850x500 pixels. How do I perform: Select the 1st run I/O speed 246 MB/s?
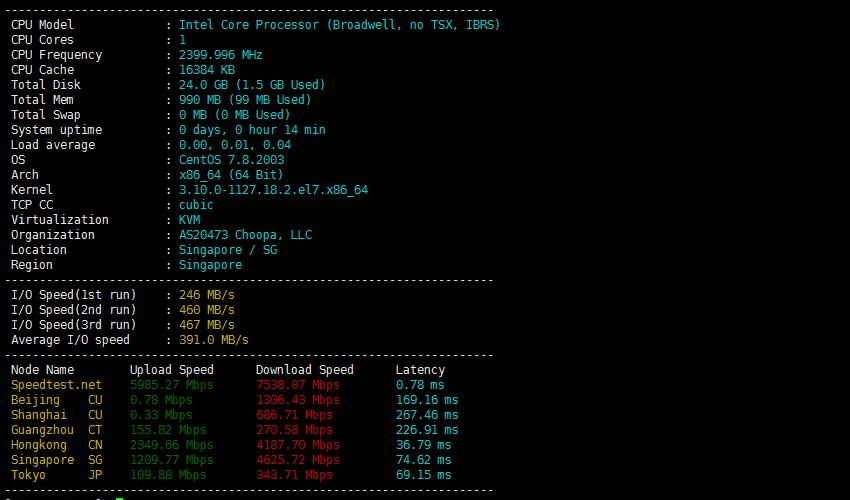click(207, 295)
